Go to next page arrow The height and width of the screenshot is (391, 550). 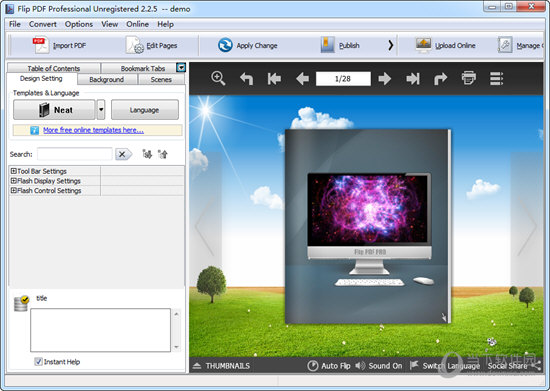(385, 79)
